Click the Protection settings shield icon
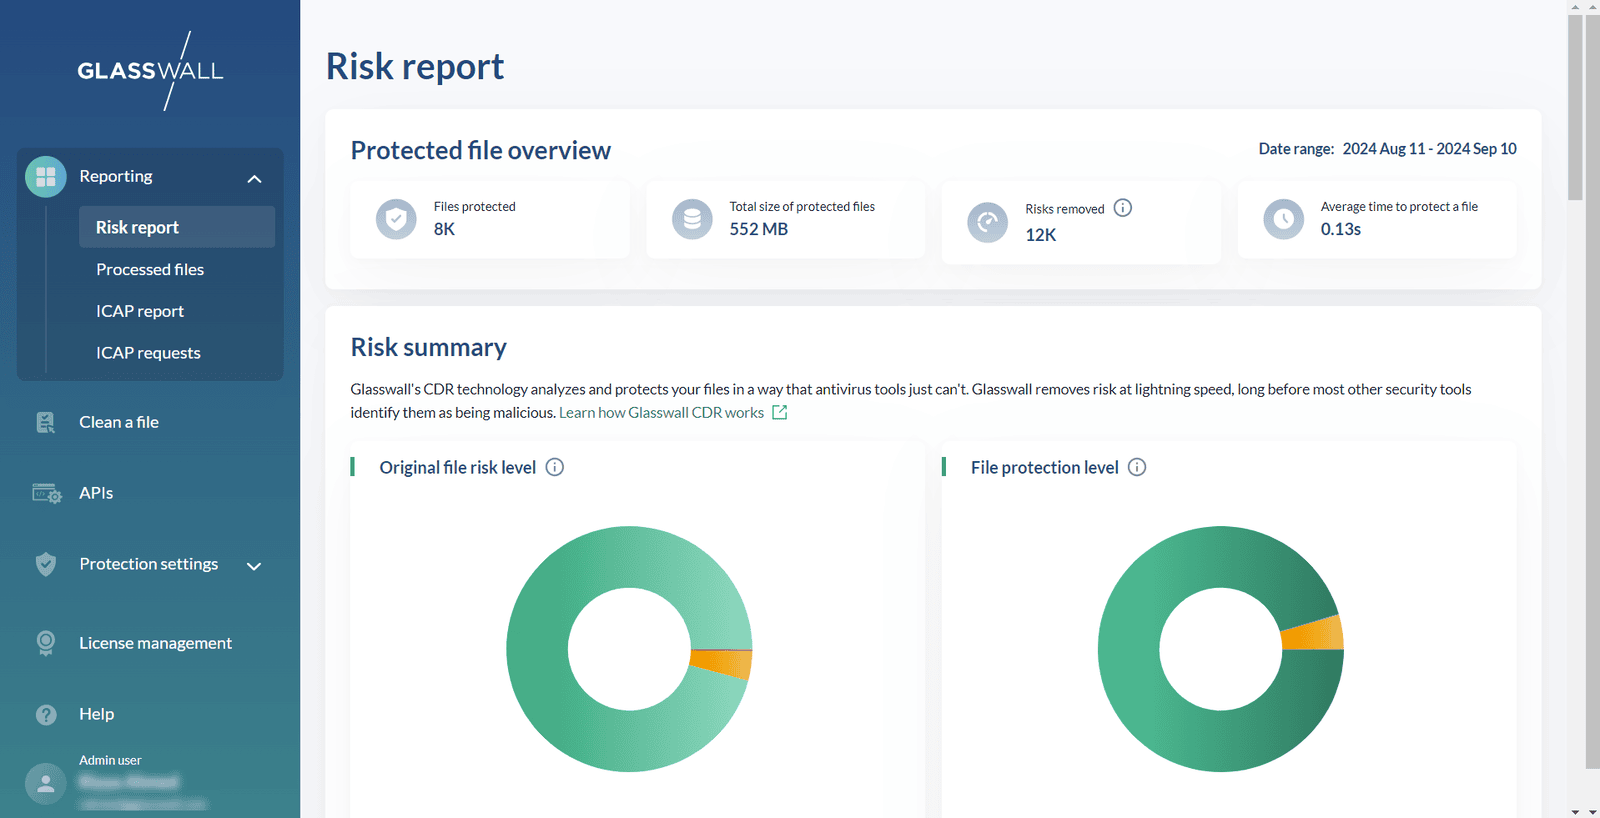This screenshot has width=1600, height=818. tap(46, 564)
